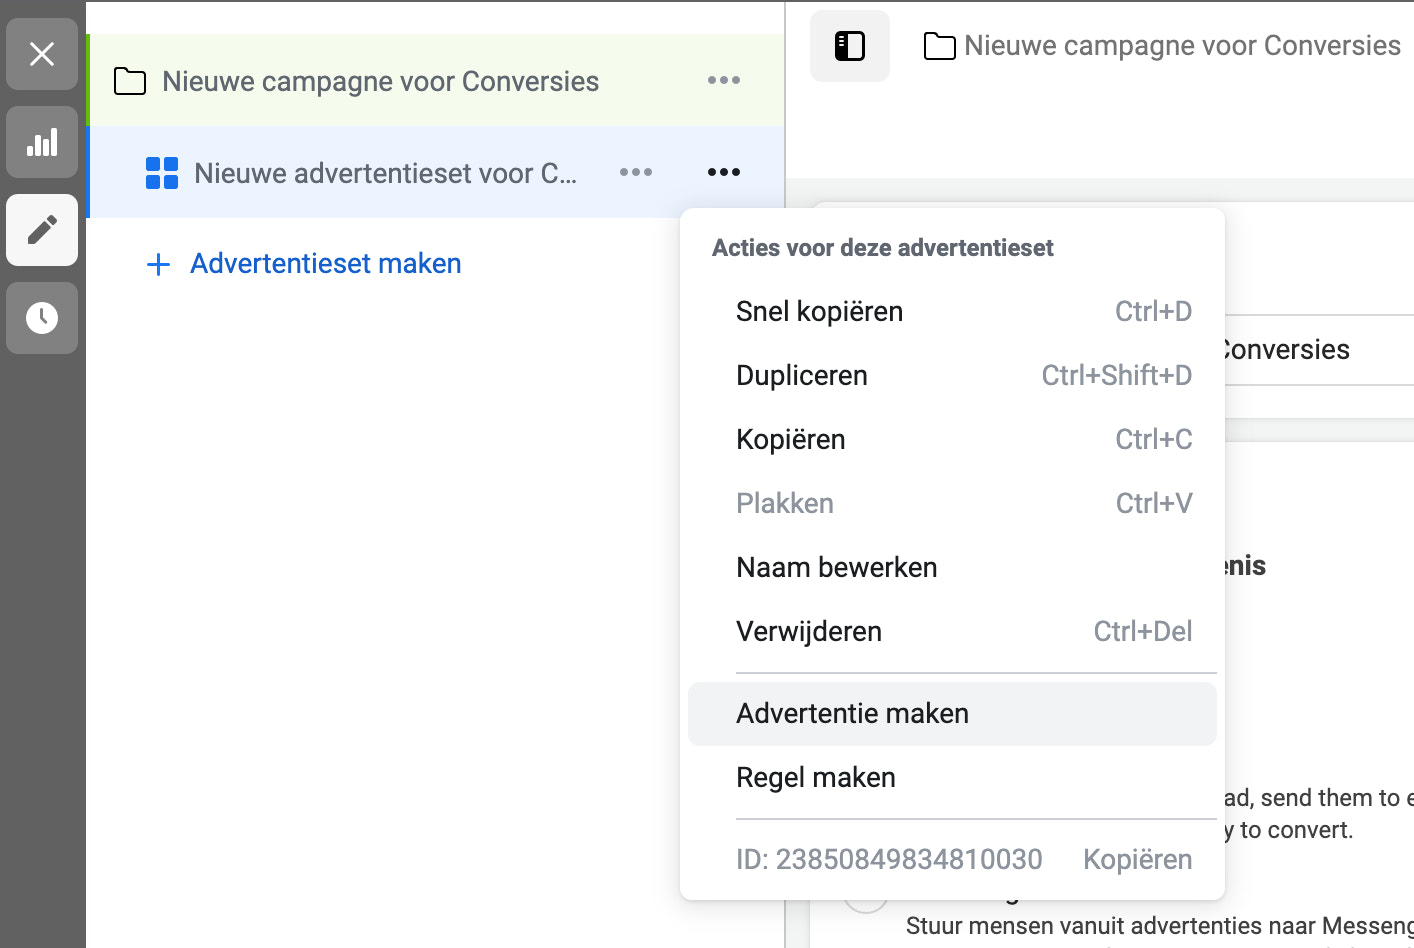Choose Advertentie maken from the menu
1414x948 pixels.
click(852, 713)
